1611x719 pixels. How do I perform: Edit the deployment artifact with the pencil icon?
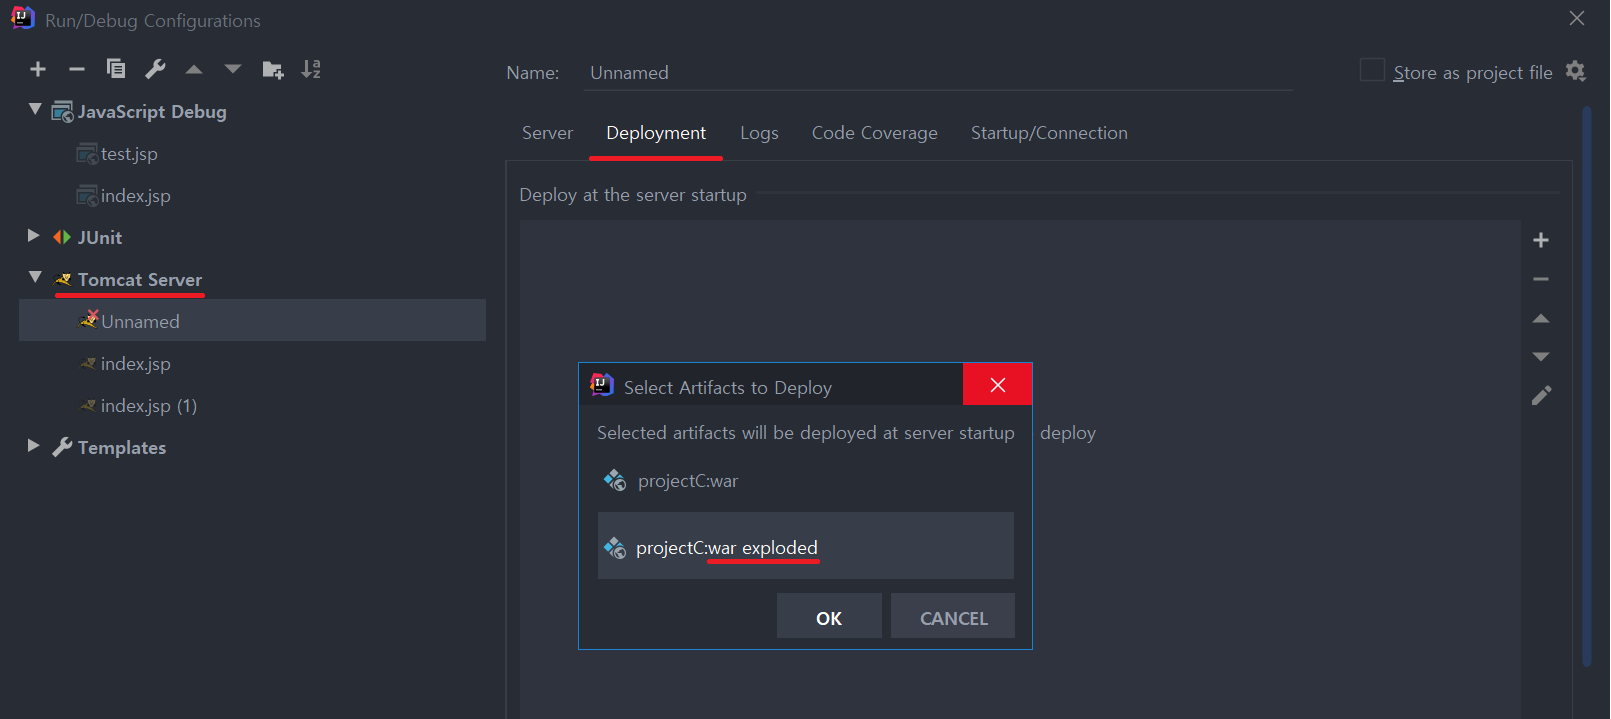pyautogui.click(x=1541, y=396)
